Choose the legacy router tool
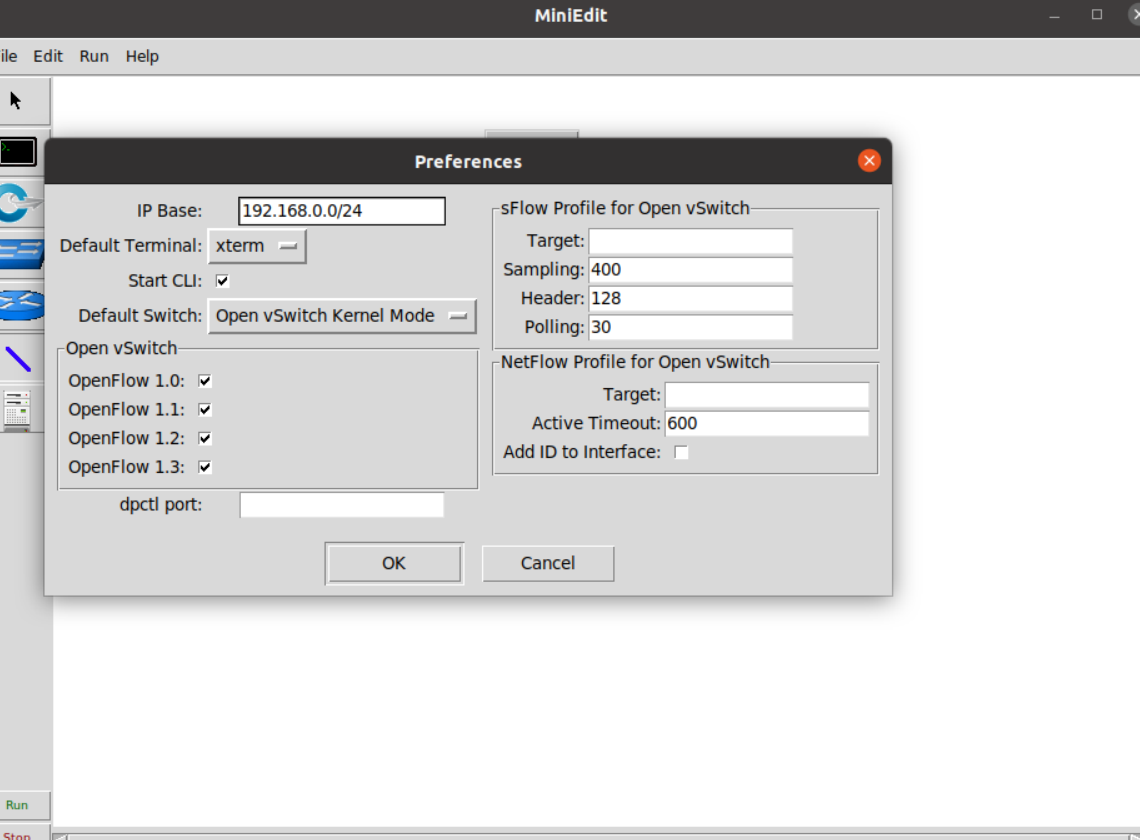The image size is (1140, 840). (x=22, y=305)
